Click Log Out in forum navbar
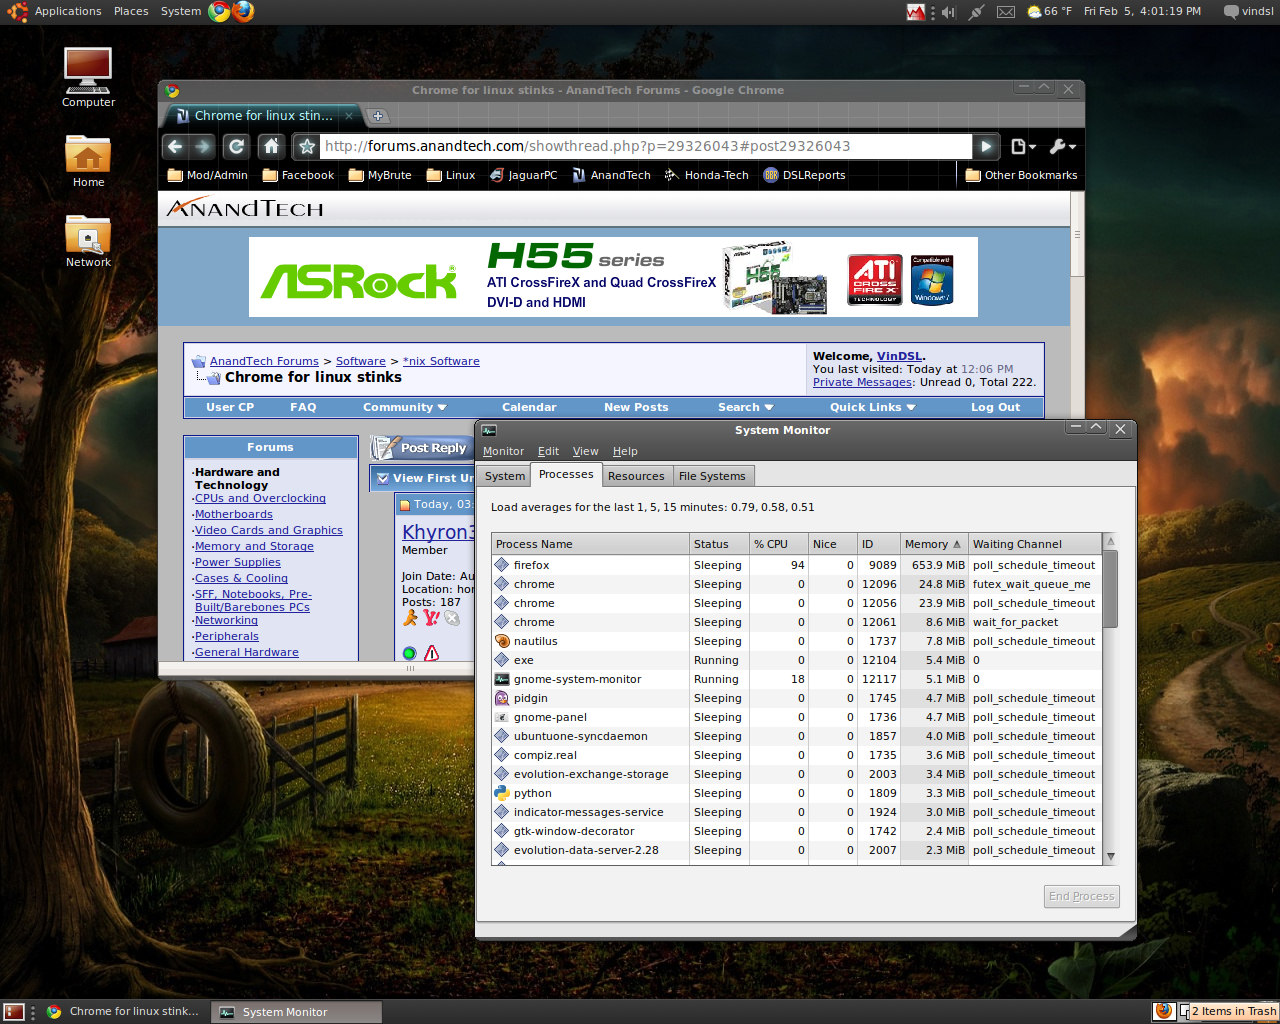1280x1024 pixels. [x=995, y=407]
